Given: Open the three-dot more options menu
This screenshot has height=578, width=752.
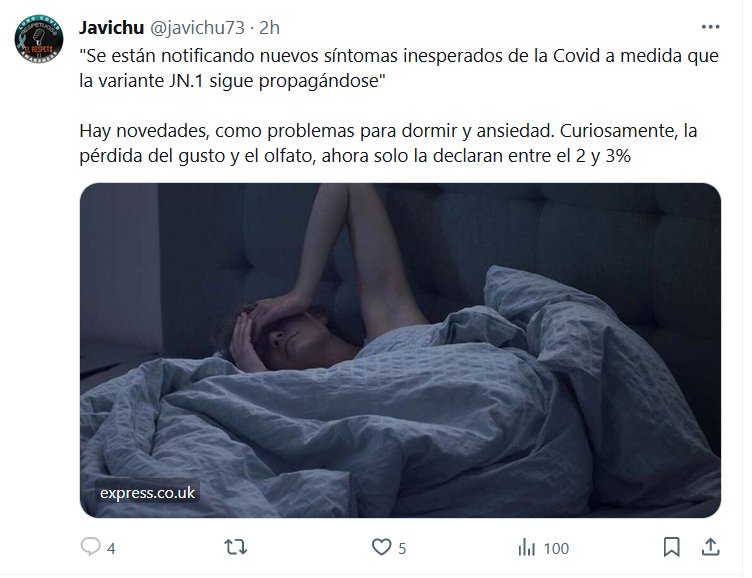Looking at the screenshot, I should [710, 27].
